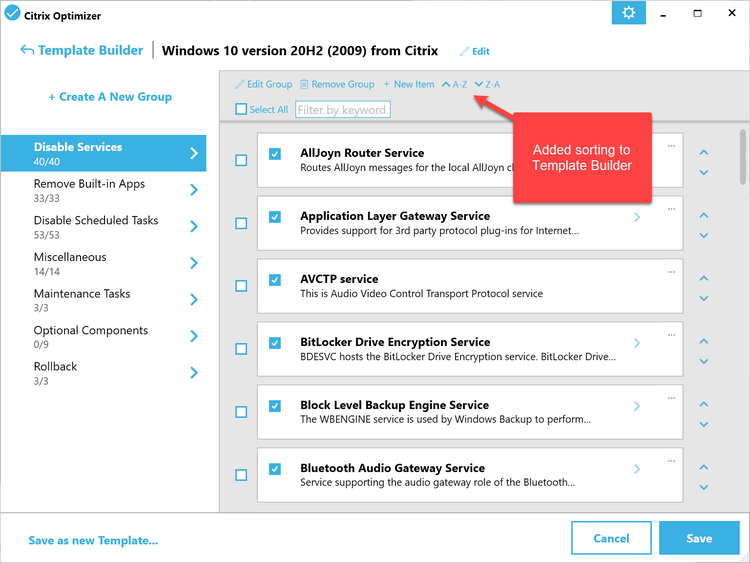Tick outer selection box for Block Level Backup Engine
This screenshot has width=750, height=563.
[241, 412]
